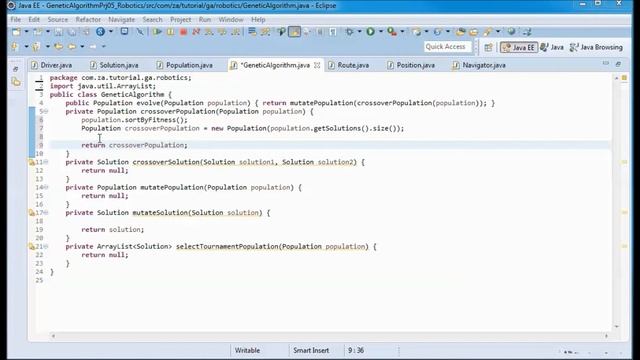The width and height of the screenshot is (640, 360).
Task: Click the green Run button
Action: pyautogui.click(x=370, y=31)
